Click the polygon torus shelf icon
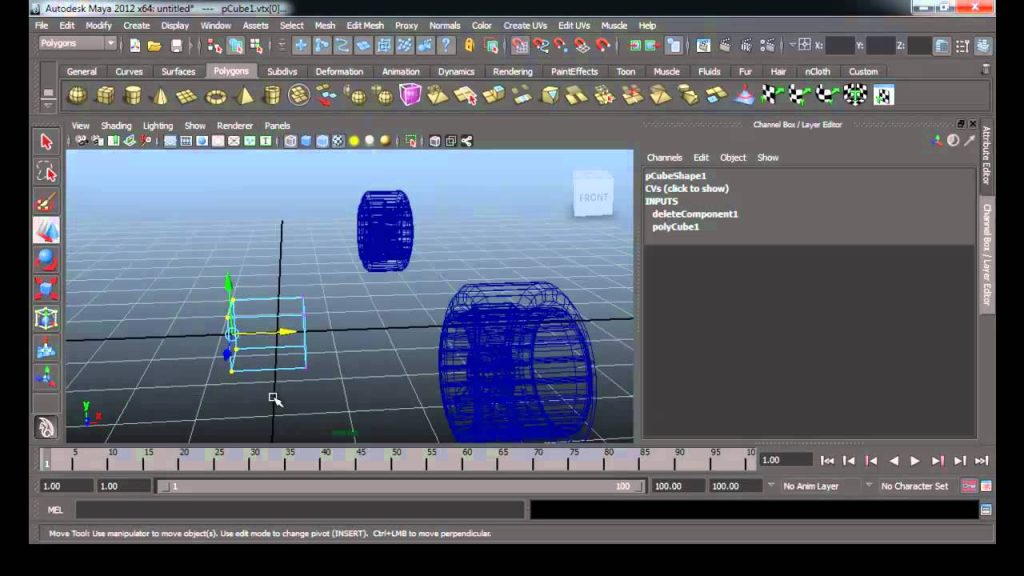The width and height of the screenshot is (1024, 576). (216, 97)
